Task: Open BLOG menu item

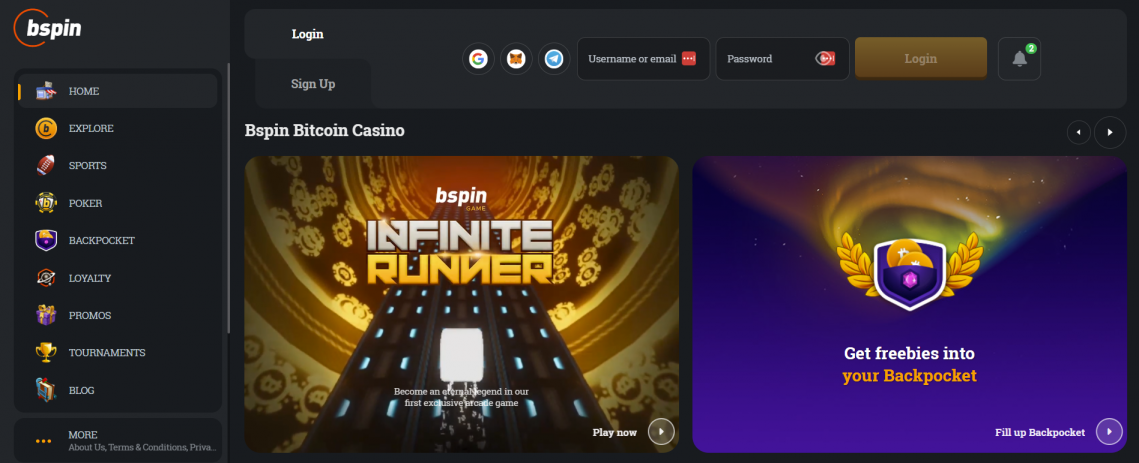Action: [118, 390]
